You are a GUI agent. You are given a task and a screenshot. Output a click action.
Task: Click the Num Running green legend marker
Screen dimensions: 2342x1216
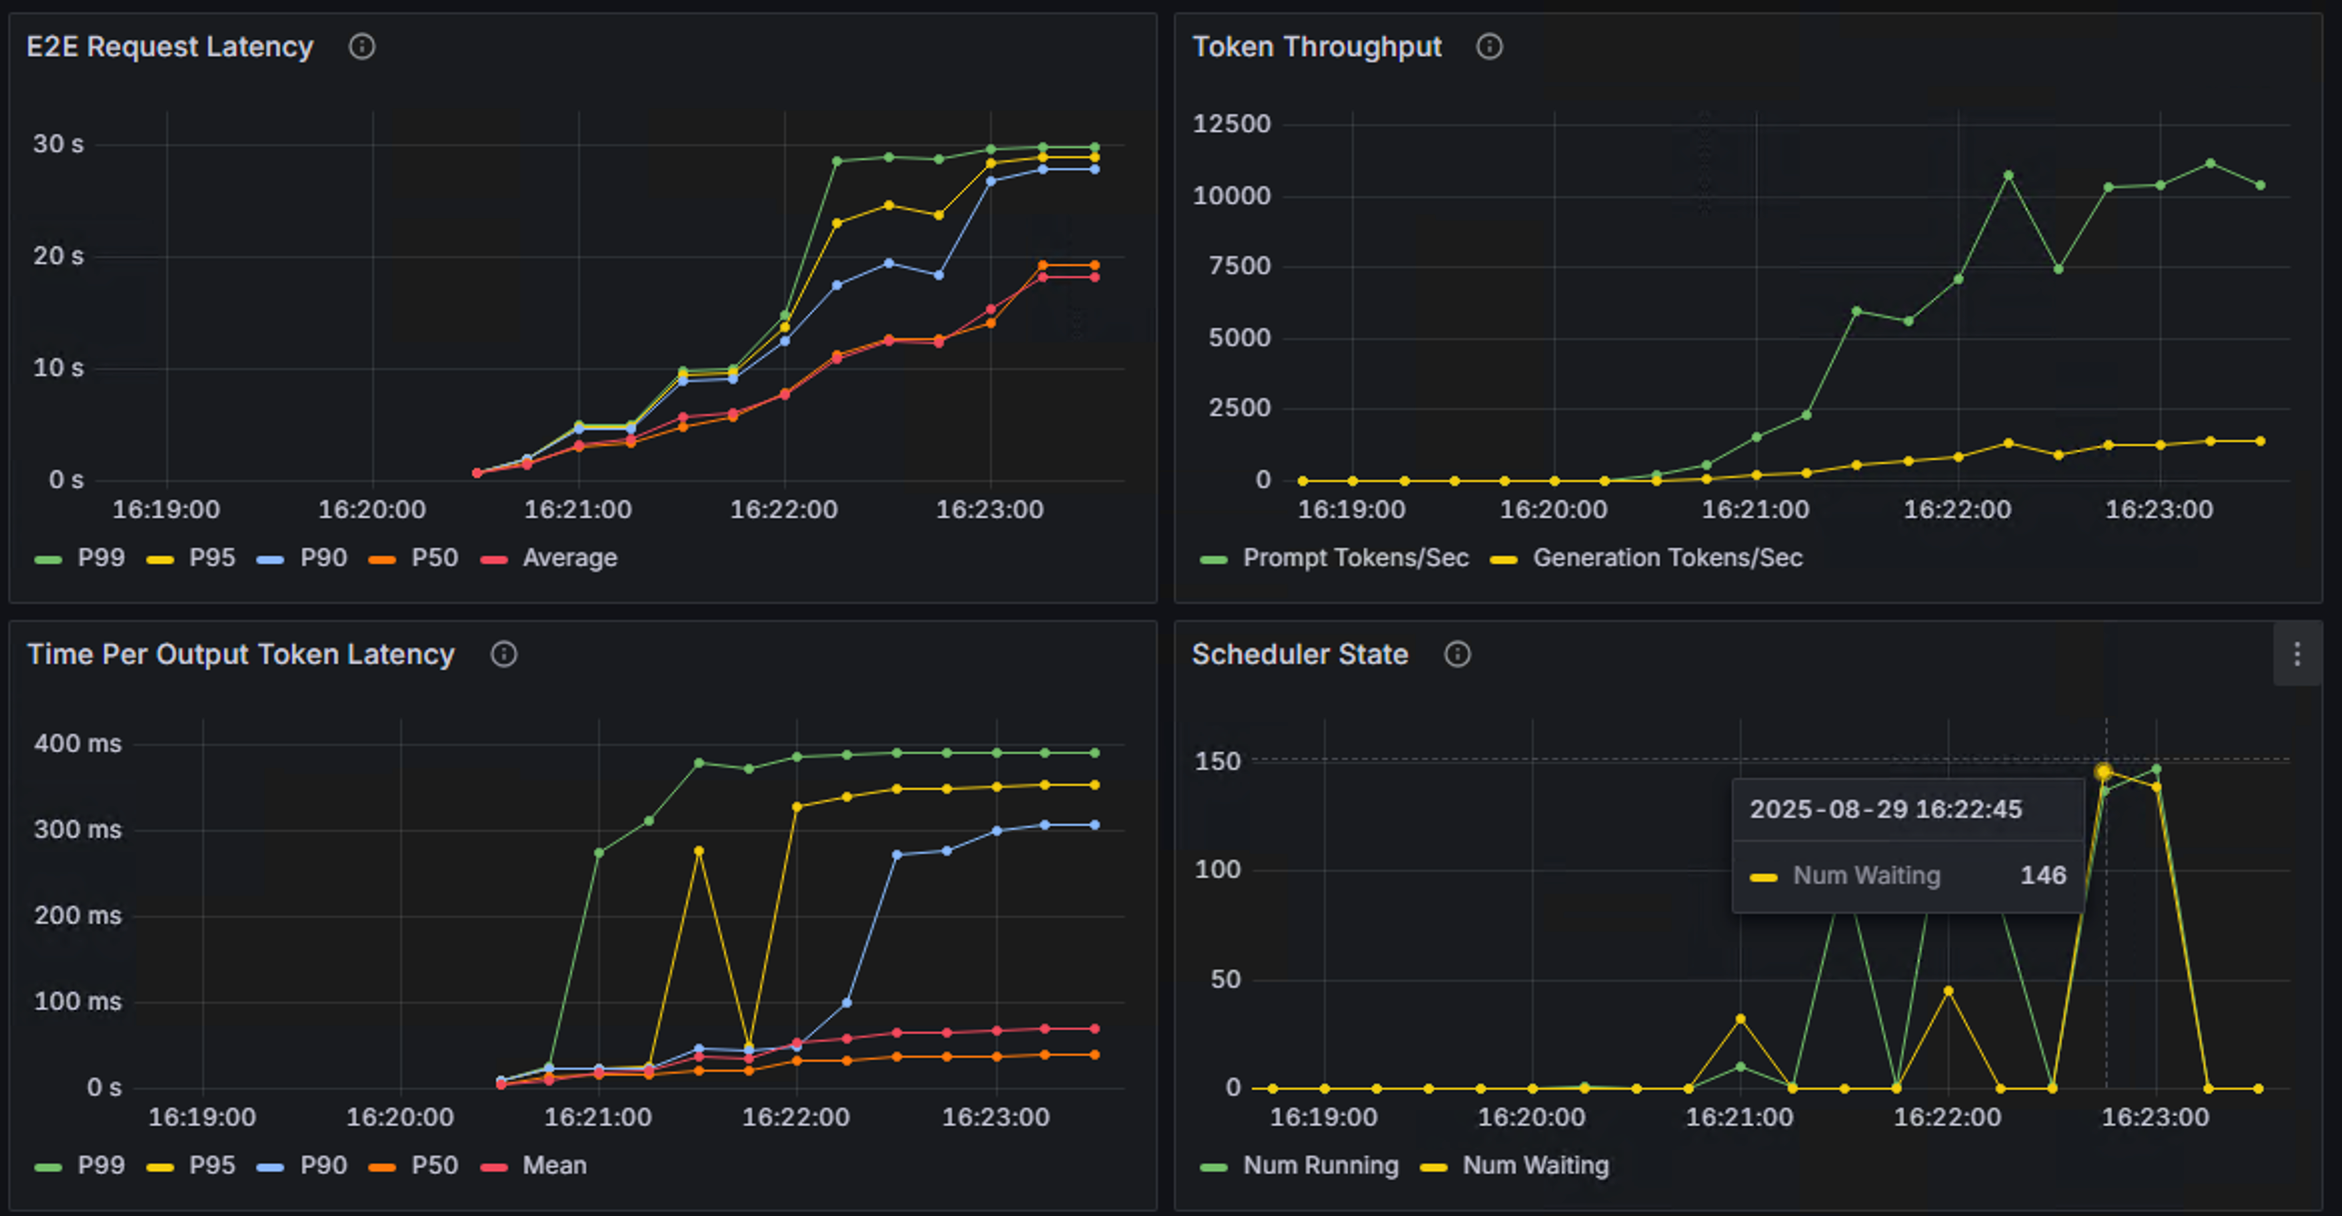click(x=1213, y=1165)
